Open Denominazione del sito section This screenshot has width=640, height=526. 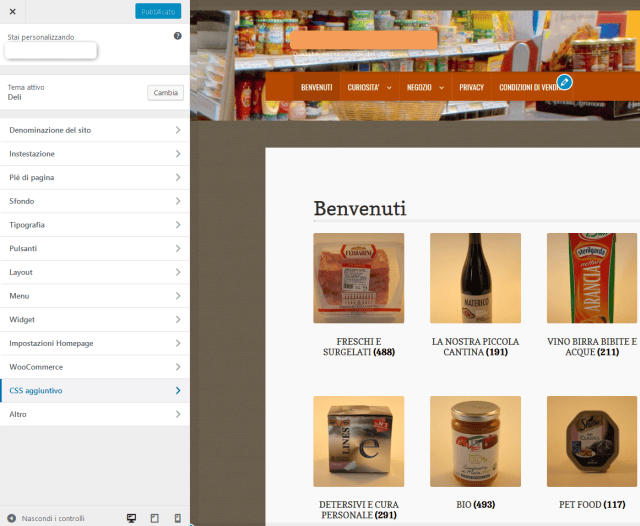[x=95, y=130]
